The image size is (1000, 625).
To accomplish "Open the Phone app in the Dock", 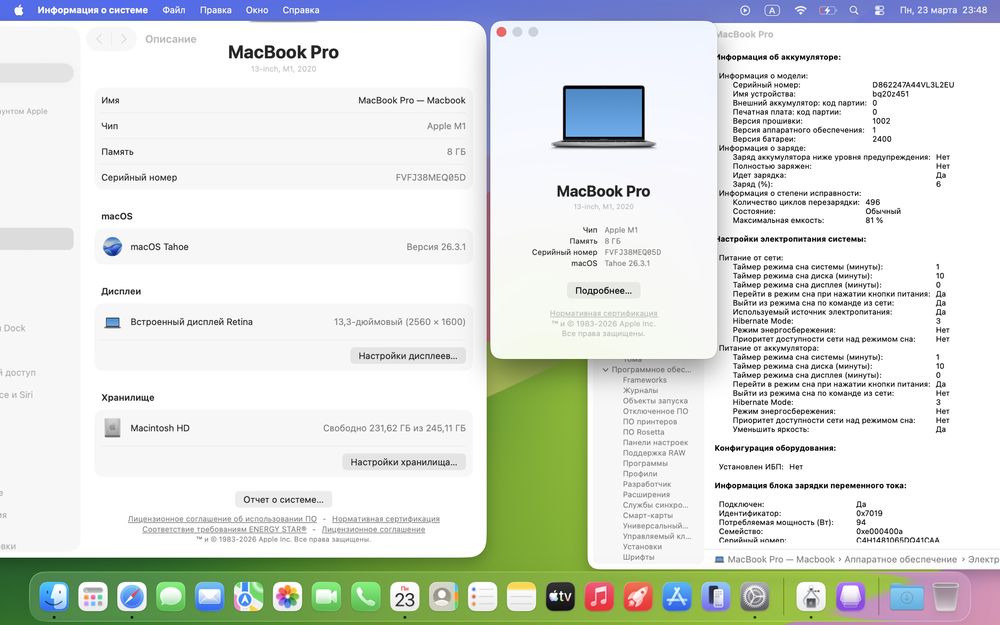I will tap(365, 597).
